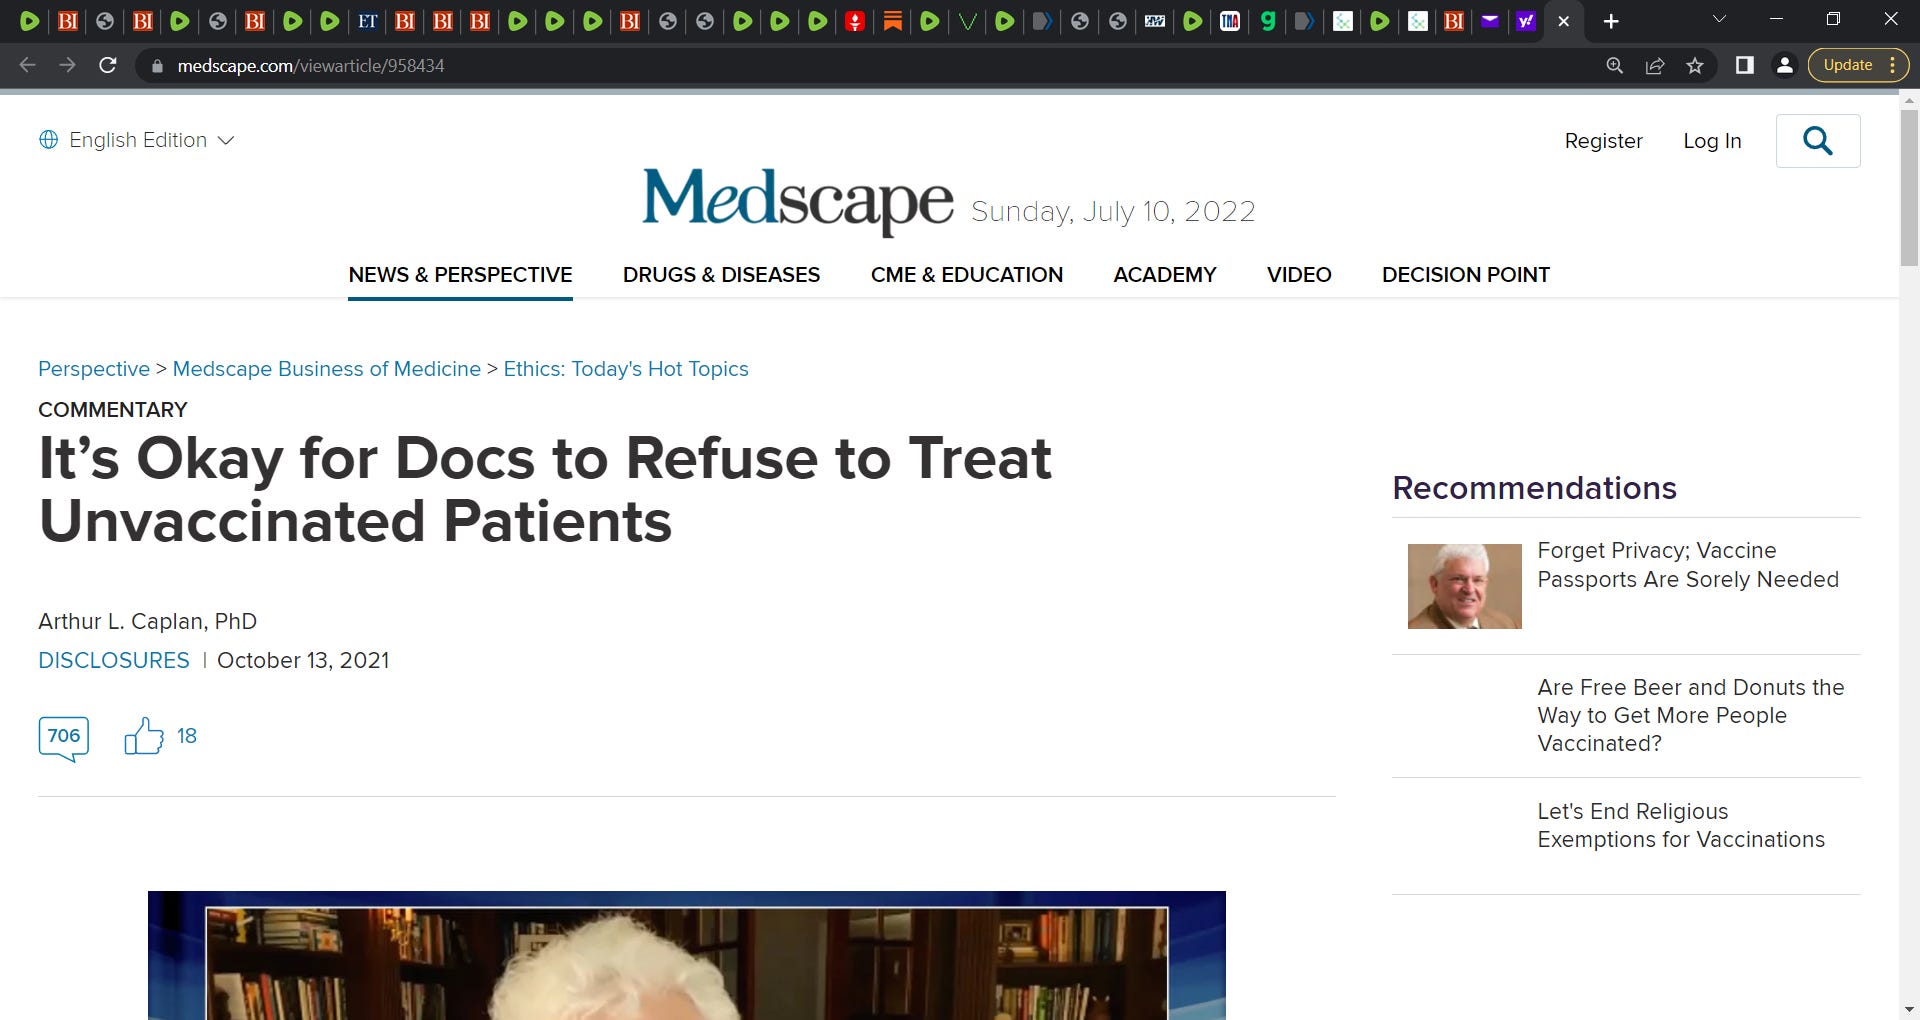
Task: Open Are Free Beer and Donuts recommendation
Action: pos(1690,715)
